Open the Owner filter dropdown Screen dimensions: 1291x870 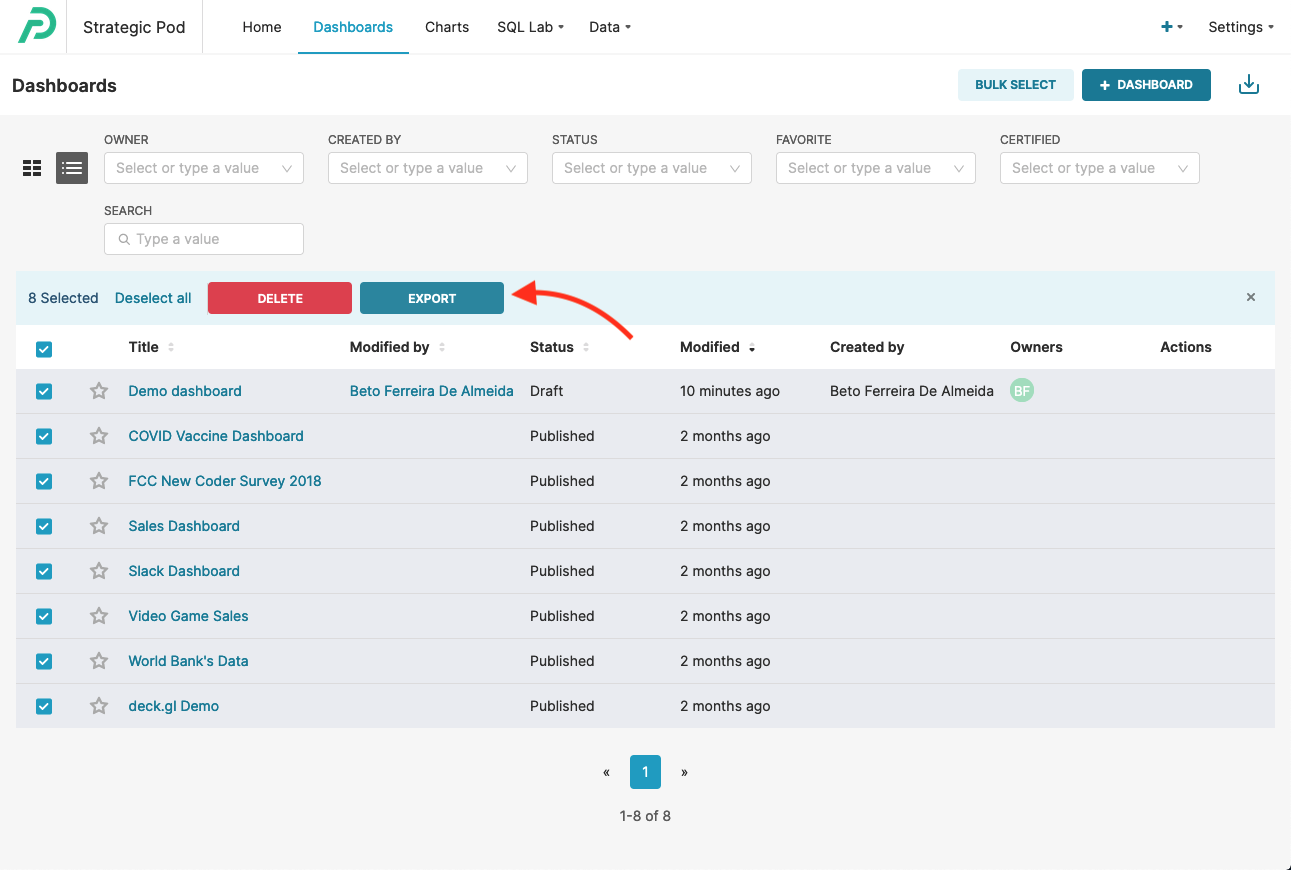(204, 168)
